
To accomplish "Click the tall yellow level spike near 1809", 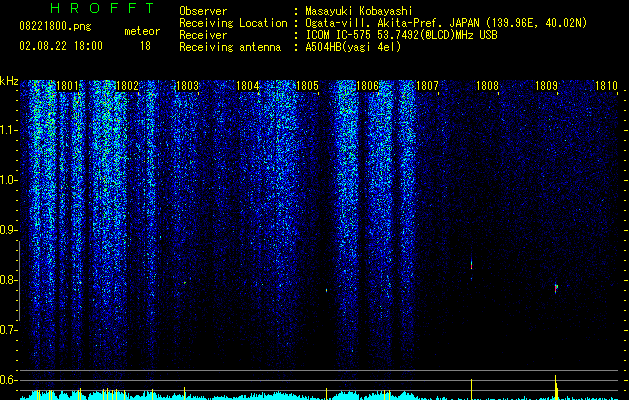I will coord(556,387).
